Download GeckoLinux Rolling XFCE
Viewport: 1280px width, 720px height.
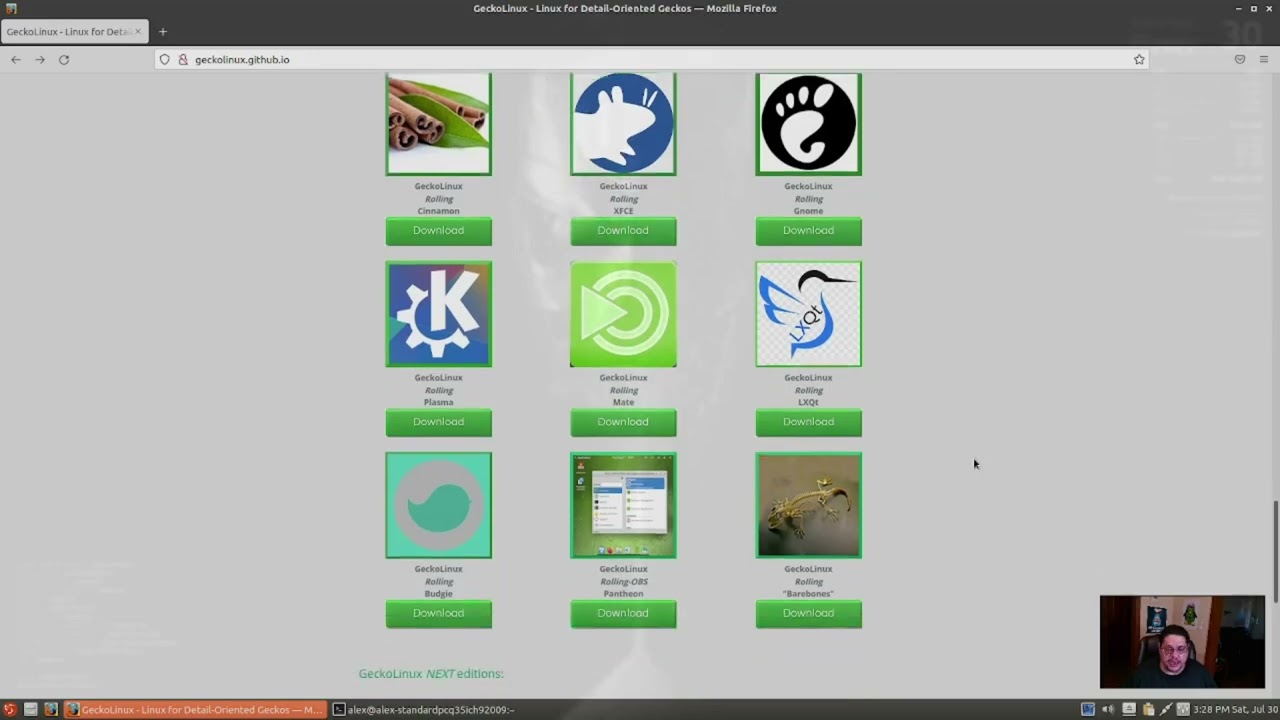pyautogui.click(x=623, y=231)
